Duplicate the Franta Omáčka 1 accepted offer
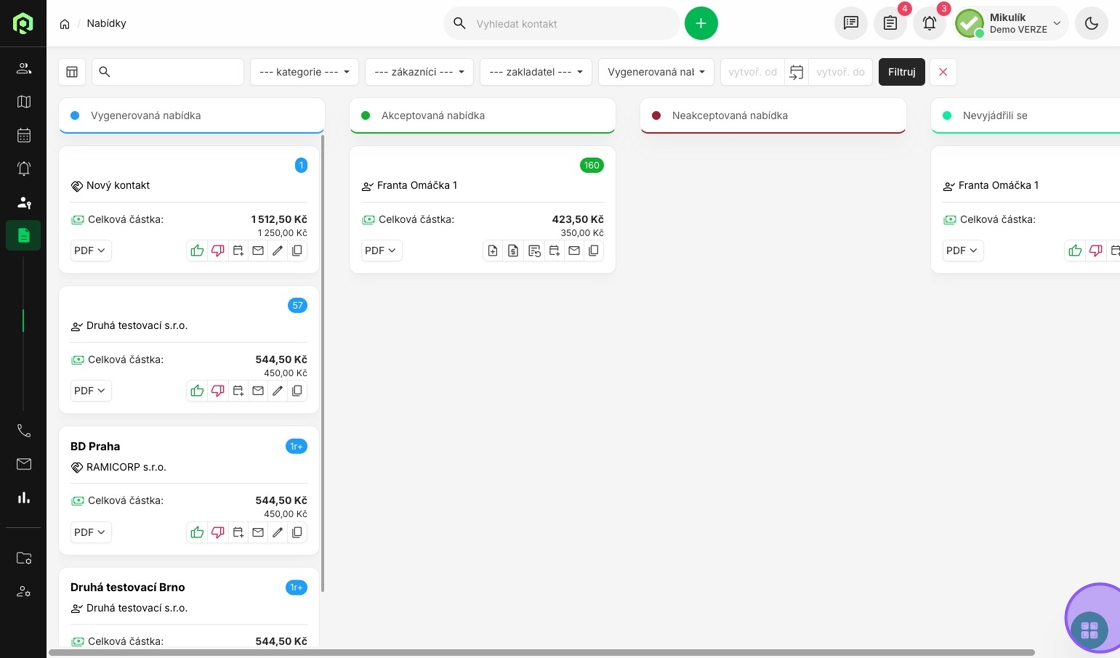The image size is (1120, 658). coord(594,251)
